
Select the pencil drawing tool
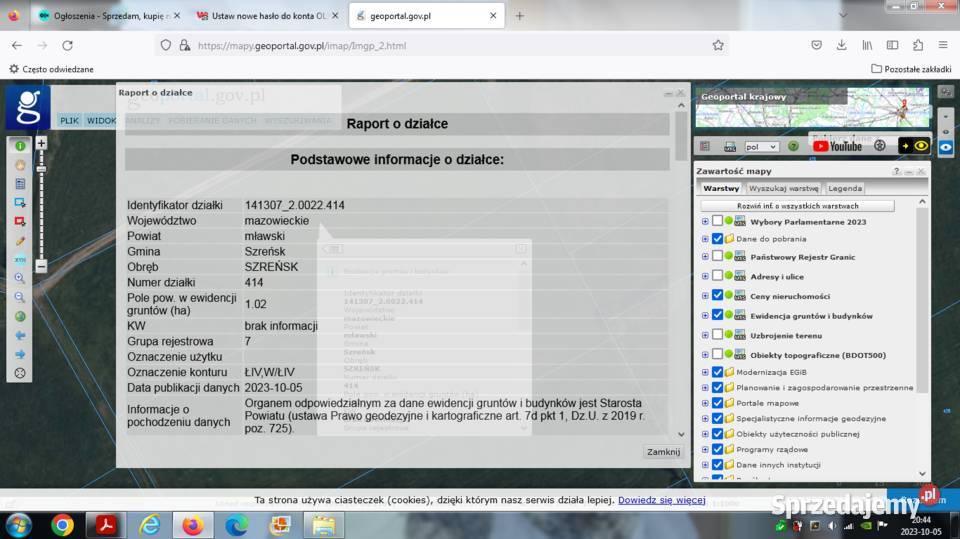pyautogui.click(x=20, y=241)
